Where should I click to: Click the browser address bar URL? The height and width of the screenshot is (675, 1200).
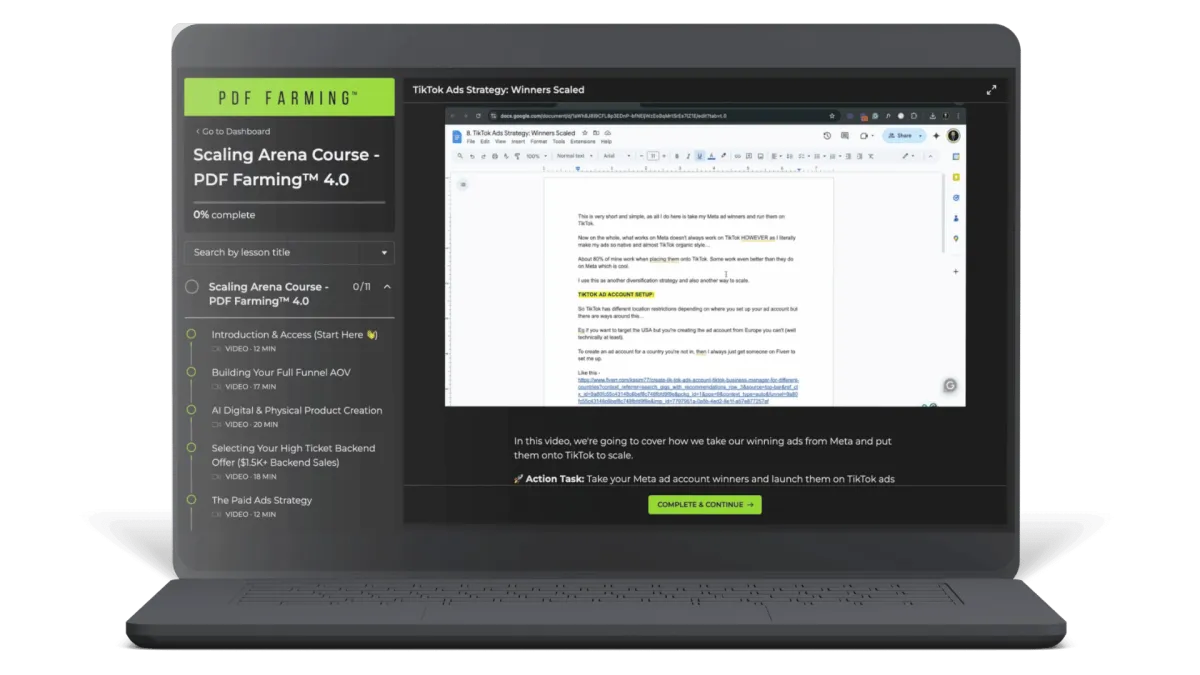coord(614,116)
